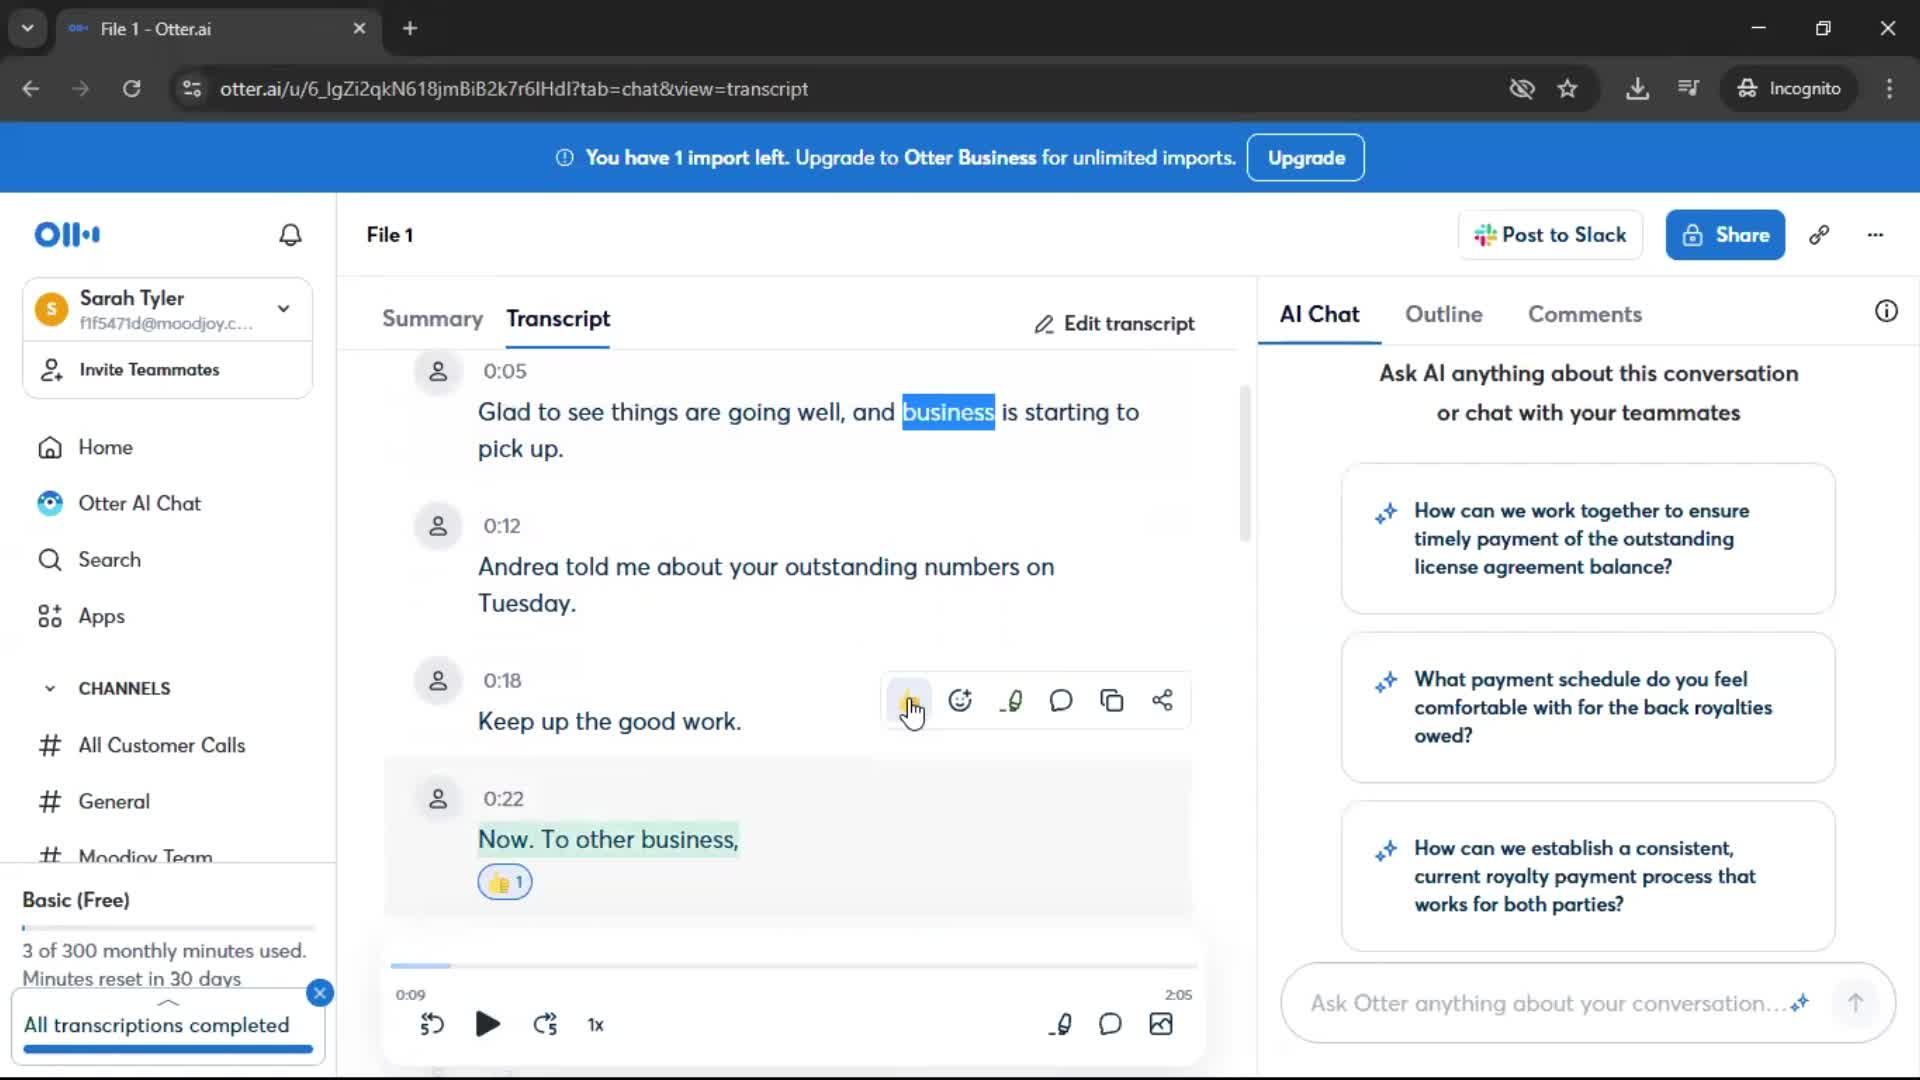
Task: Change the 1x playback speed
Action: tap(595, 1025)
